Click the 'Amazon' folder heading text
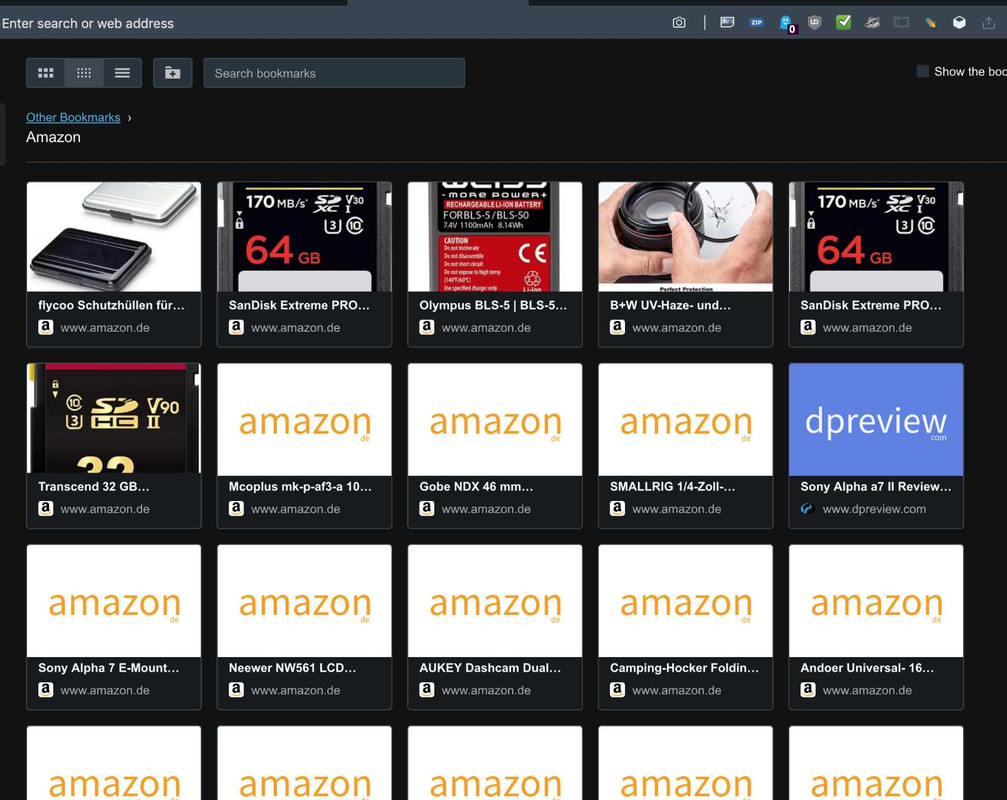 [53, 137]
